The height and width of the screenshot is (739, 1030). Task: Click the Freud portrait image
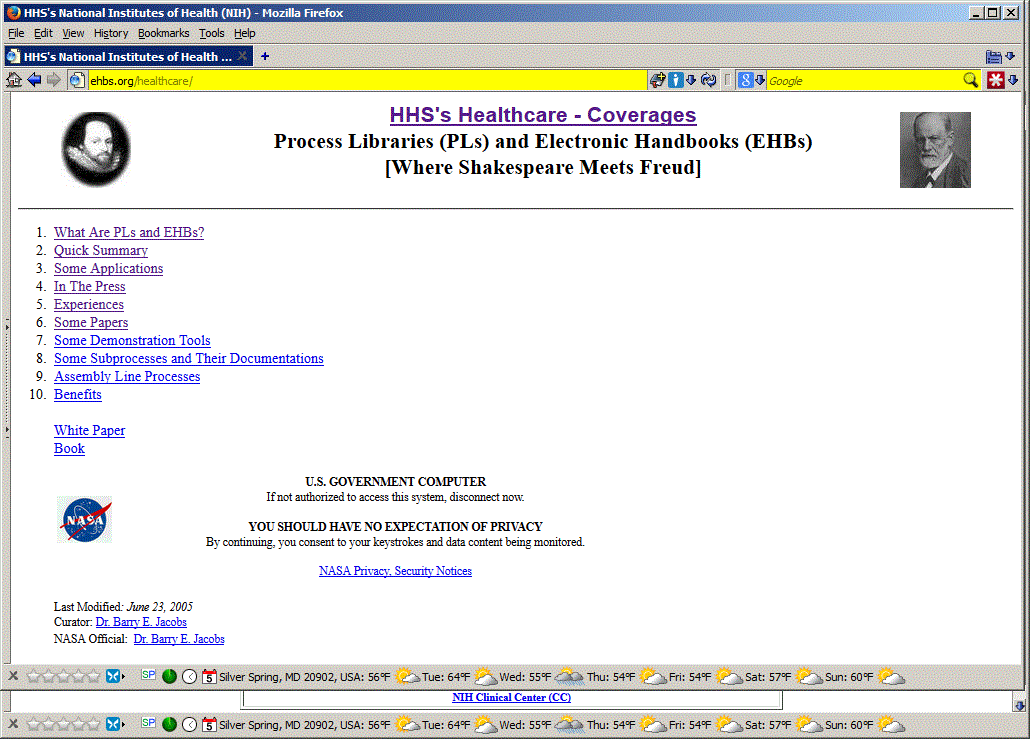(935, 150)
